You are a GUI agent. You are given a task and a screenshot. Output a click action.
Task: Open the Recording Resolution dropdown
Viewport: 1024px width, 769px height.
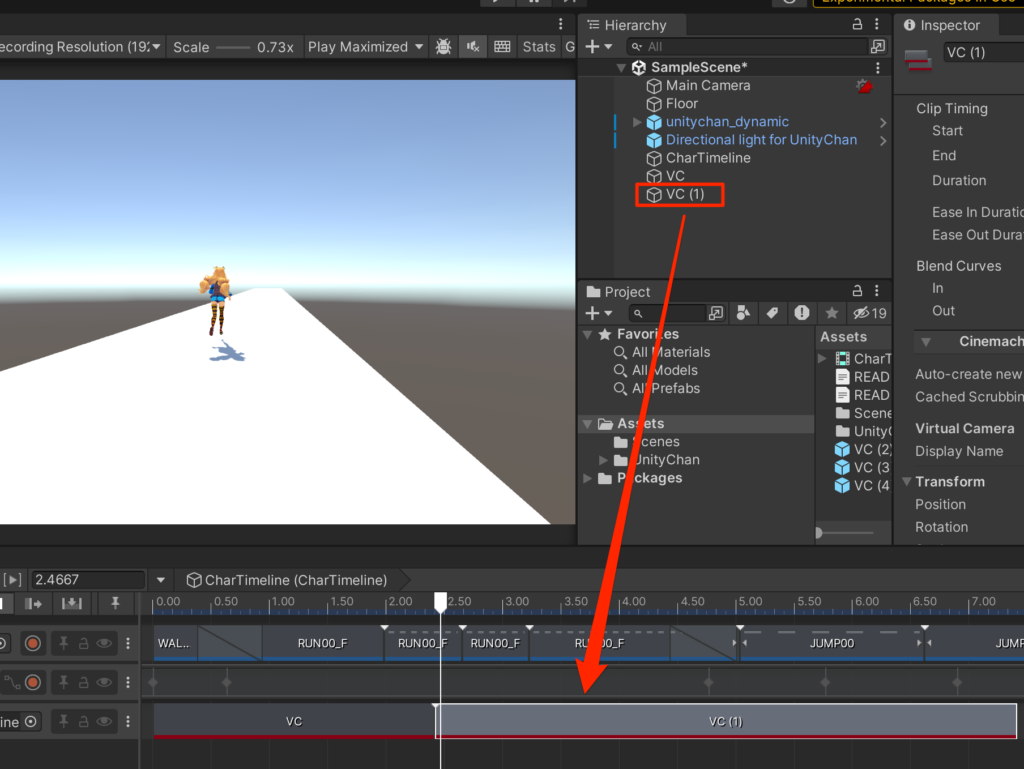(79, 47)
